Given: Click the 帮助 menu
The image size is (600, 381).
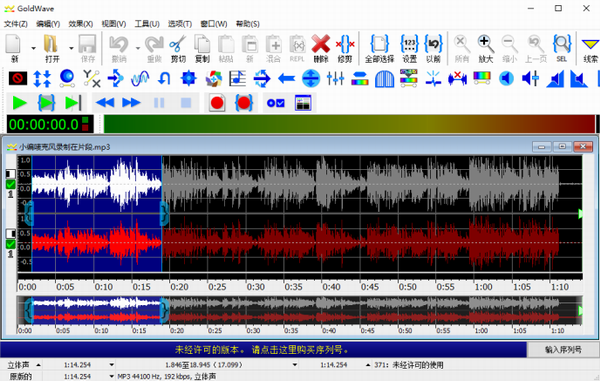Looking at the screenshot, I should pyautogui.click(x=248, y=24).
